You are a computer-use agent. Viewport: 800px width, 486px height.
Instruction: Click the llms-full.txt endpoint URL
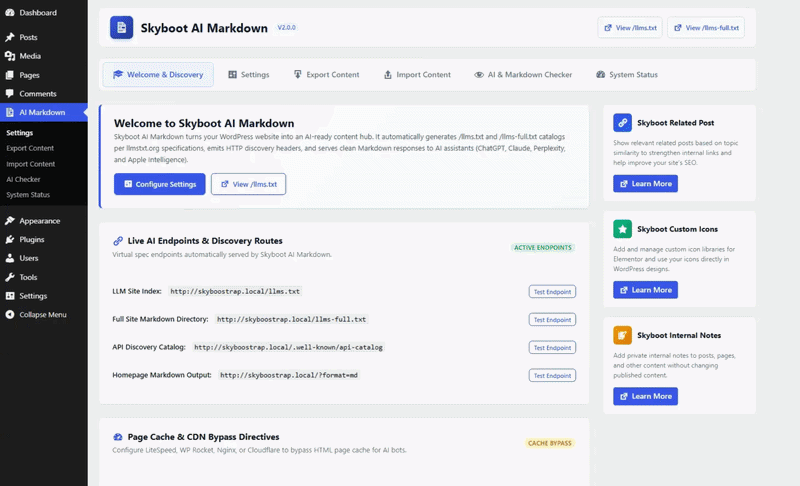click(x=291, y=319)
